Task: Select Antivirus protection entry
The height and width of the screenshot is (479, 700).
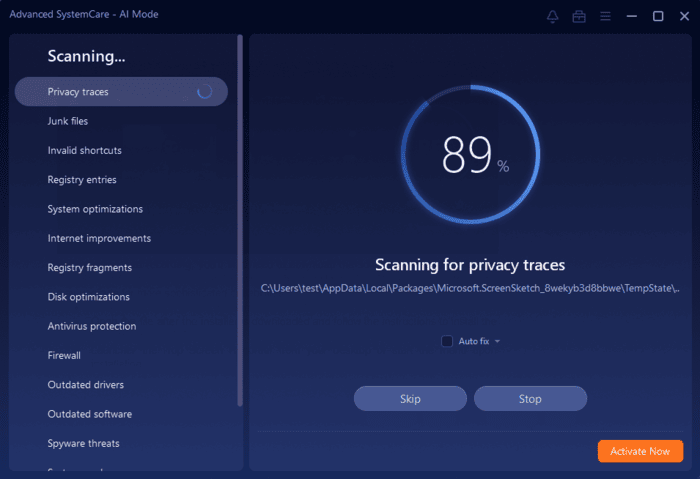Action: [92, 326]
